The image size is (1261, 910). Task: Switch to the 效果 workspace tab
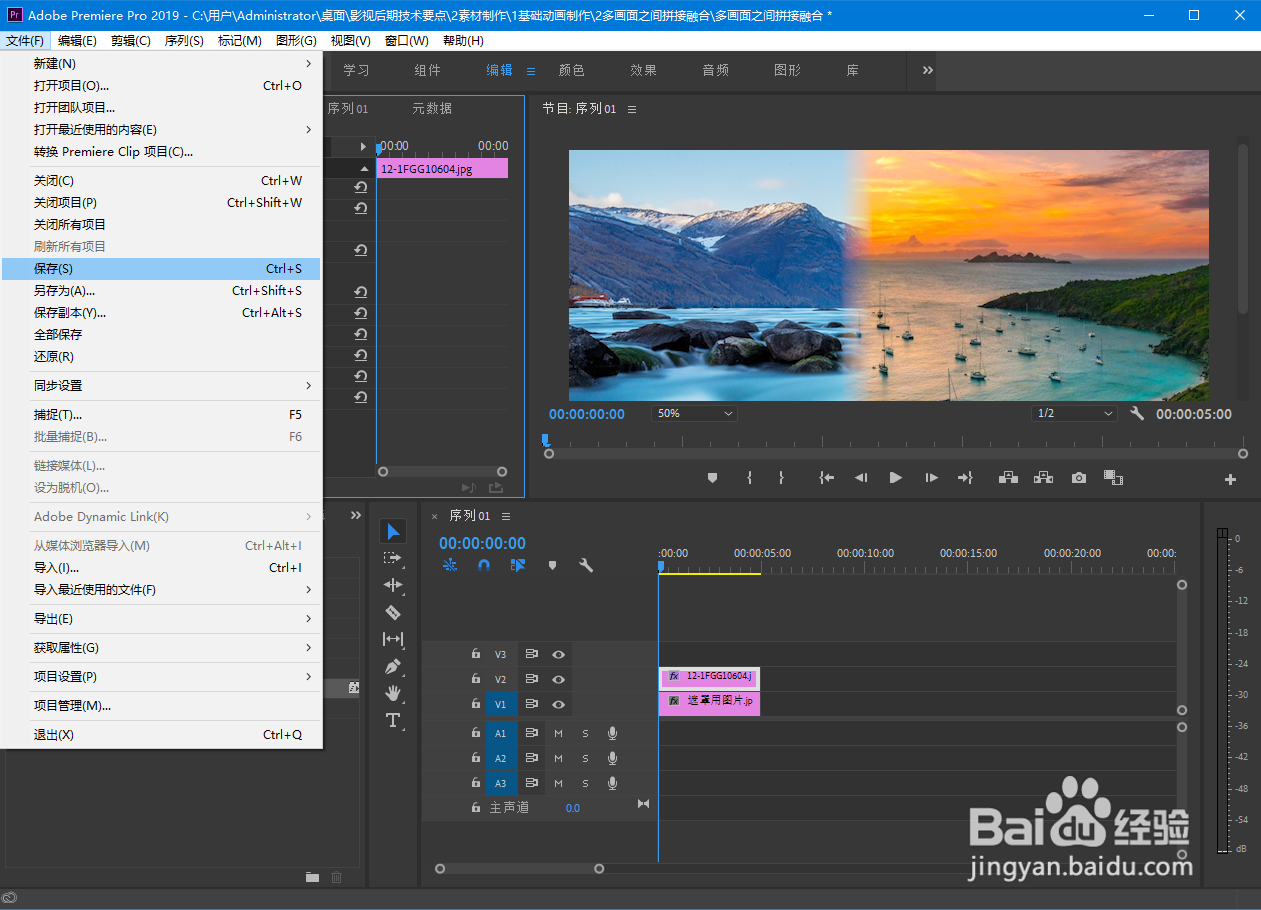pos(643,70)
